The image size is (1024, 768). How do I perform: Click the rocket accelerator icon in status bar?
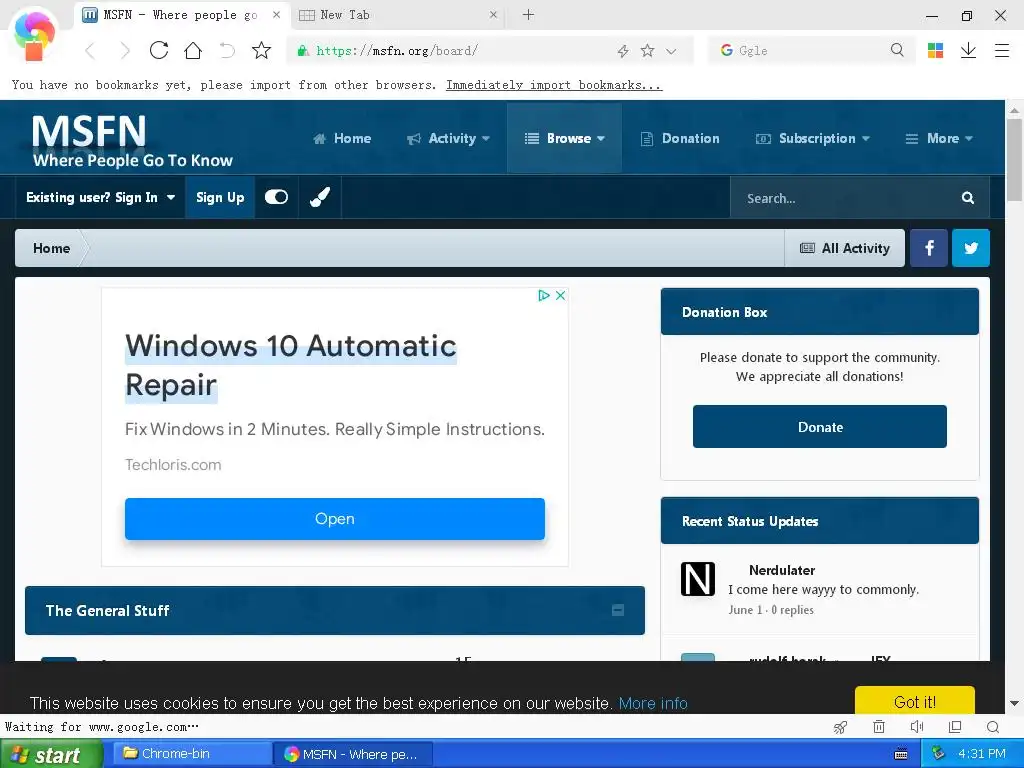click(x=840, y=727)
